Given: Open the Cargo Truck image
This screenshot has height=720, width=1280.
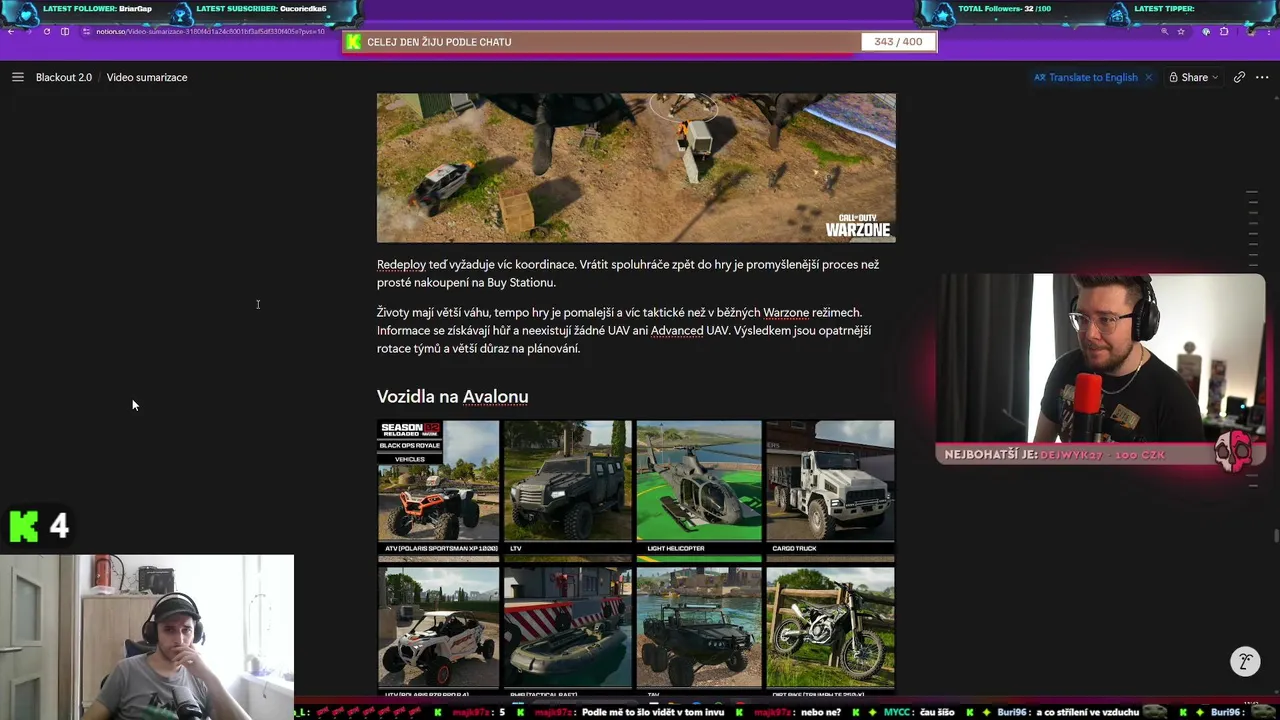Looking at the screenshot, I should pos(830,487).
